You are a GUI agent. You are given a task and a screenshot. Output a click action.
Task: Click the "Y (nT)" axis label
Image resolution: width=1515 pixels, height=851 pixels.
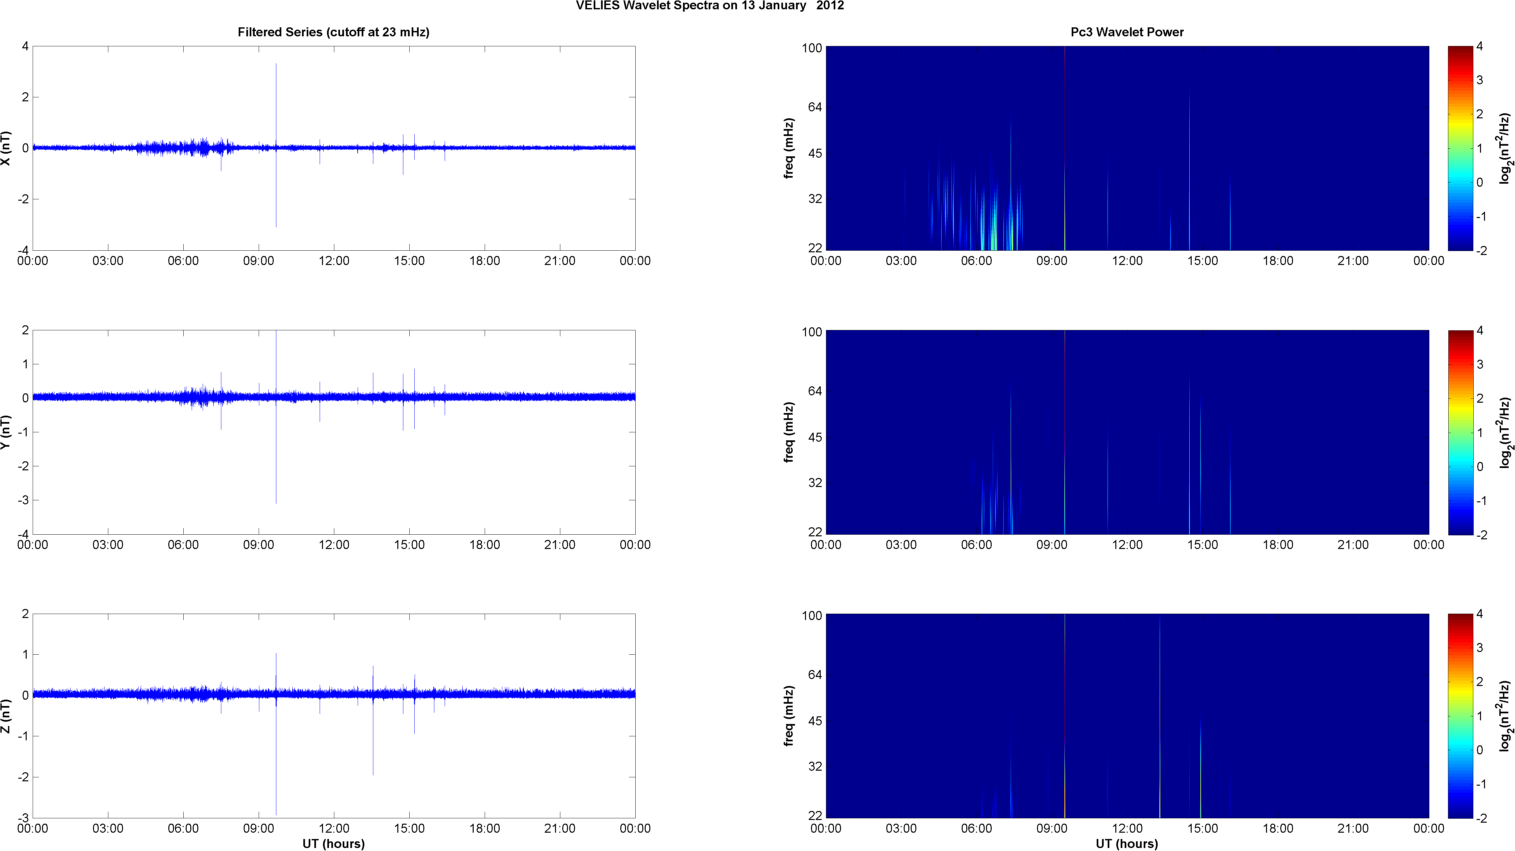click(7, 432)
